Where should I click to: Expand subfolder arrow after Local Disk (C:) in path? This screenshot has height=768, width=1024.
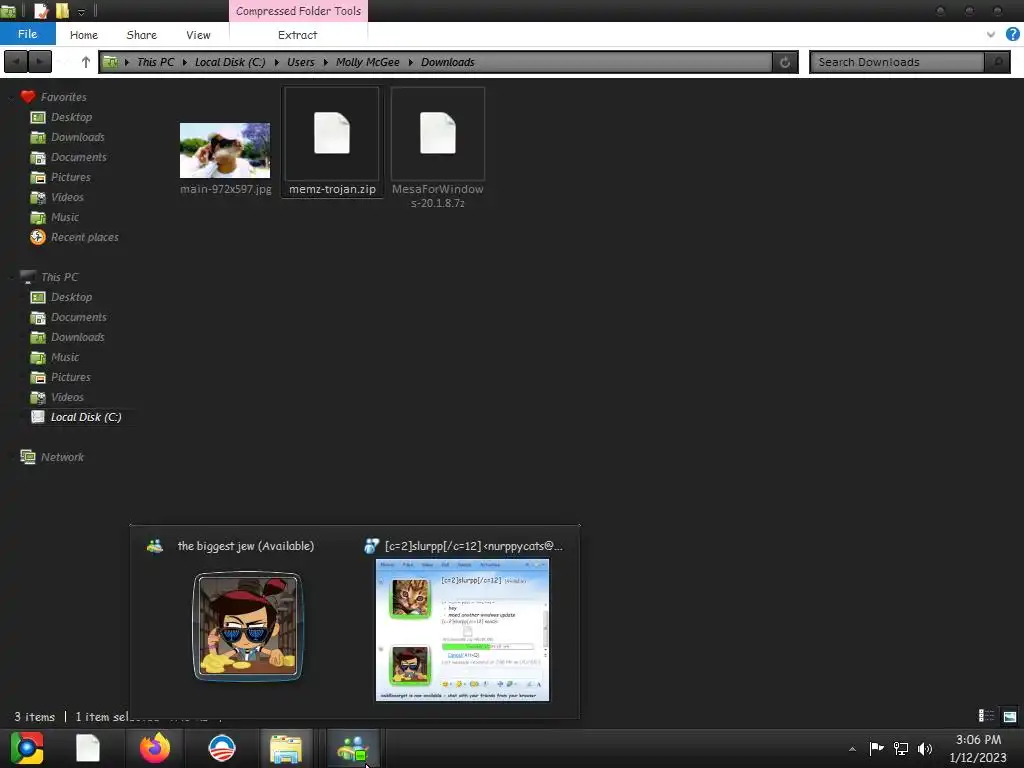pyautogui.click(x=276, y=62)
